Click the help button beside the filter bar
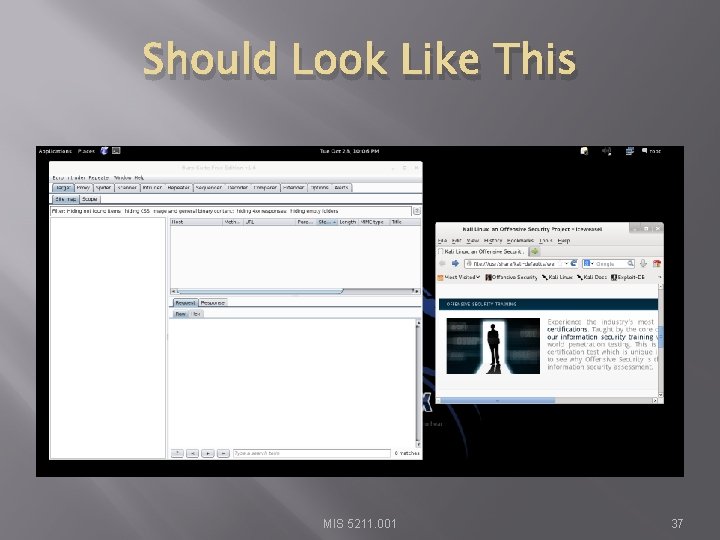720x540 pixels. pyautogui.click(x=417, y=211)
